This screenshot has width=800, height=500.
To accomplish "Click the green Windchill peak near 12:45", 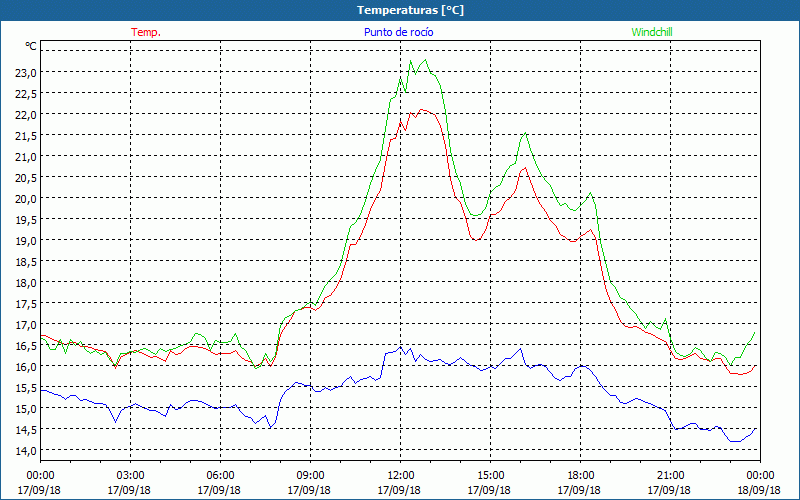I will click(426, 60).
